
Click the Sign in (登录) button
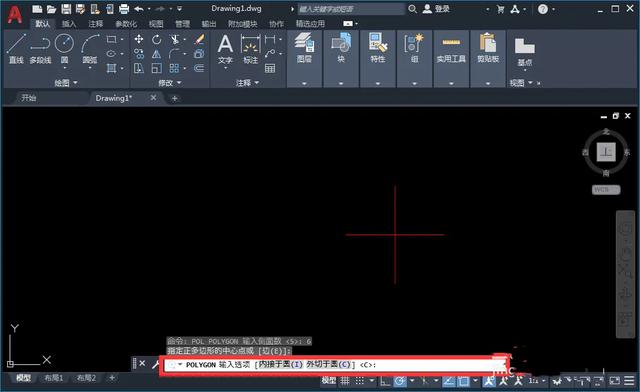click(x=437, y=9)
